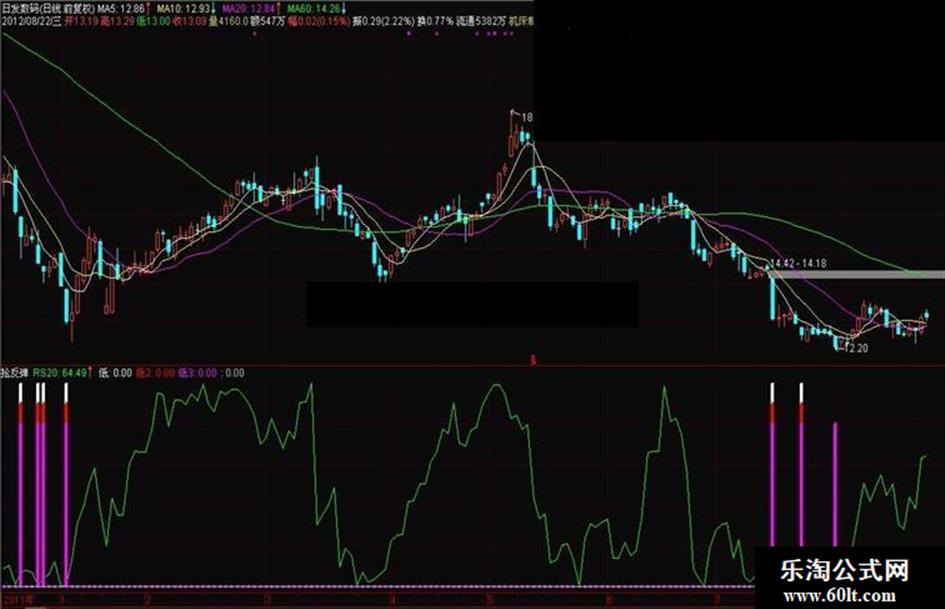945x609 pixels.
Task: Click the gap price label 14.42 - 14.18
Action: point(799,263)
